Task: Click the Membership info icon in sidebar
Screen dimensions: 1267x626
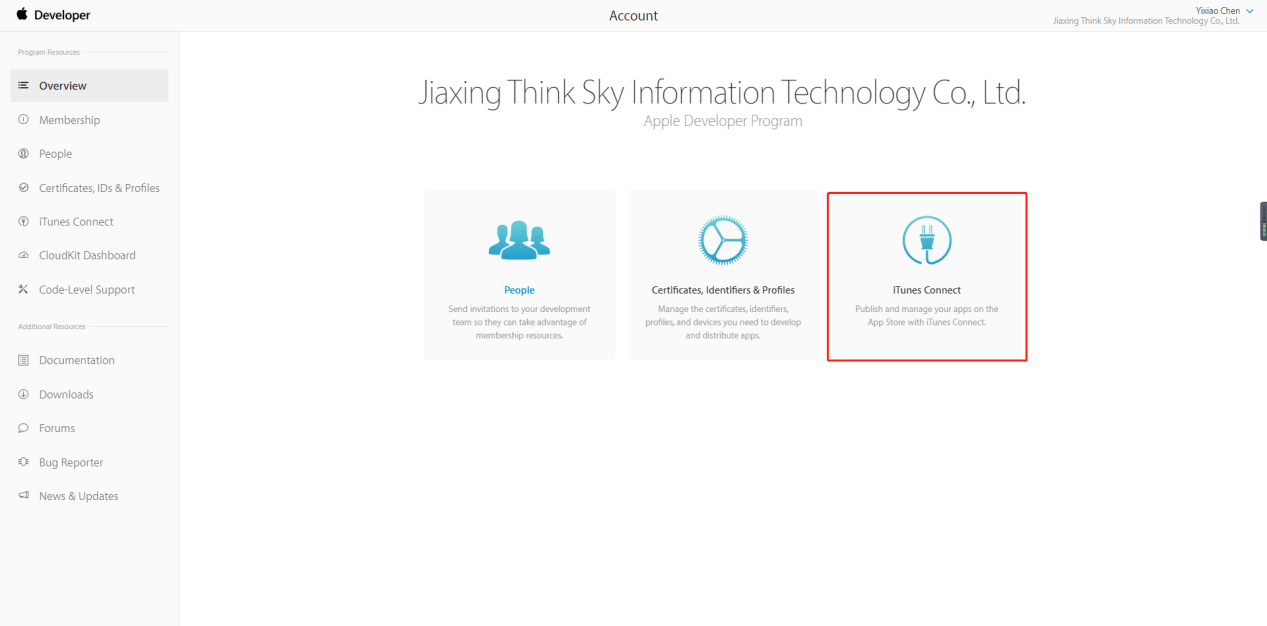Action: (x=23, y=120)
